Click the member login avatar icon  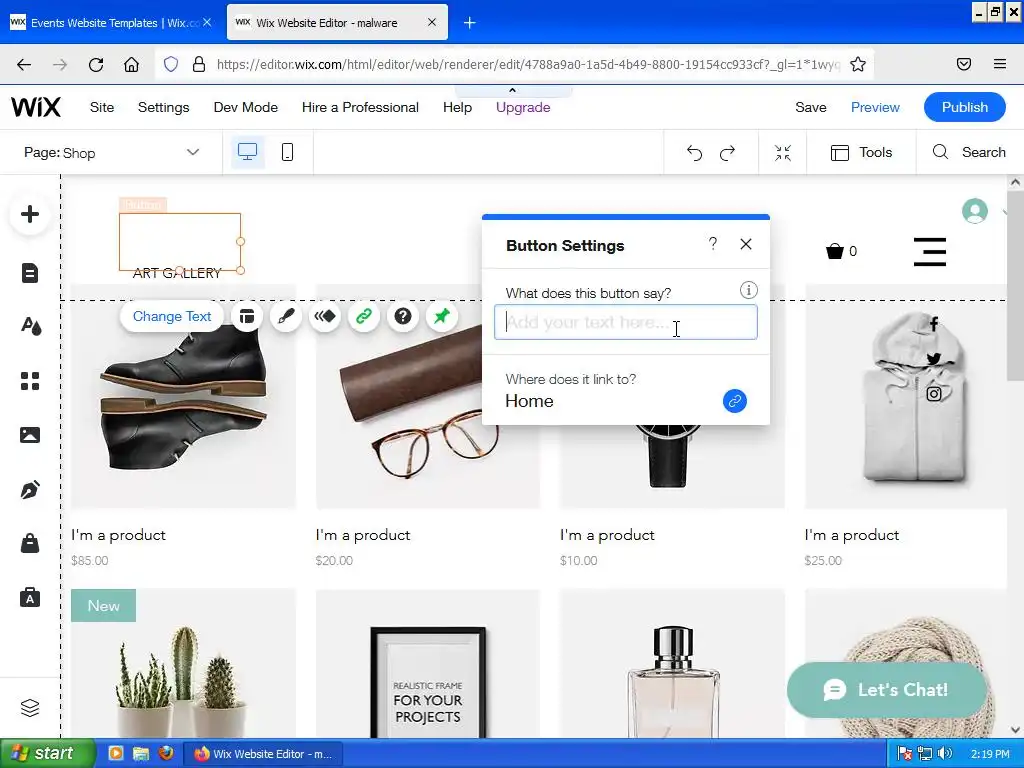click(x=974, y=211)
